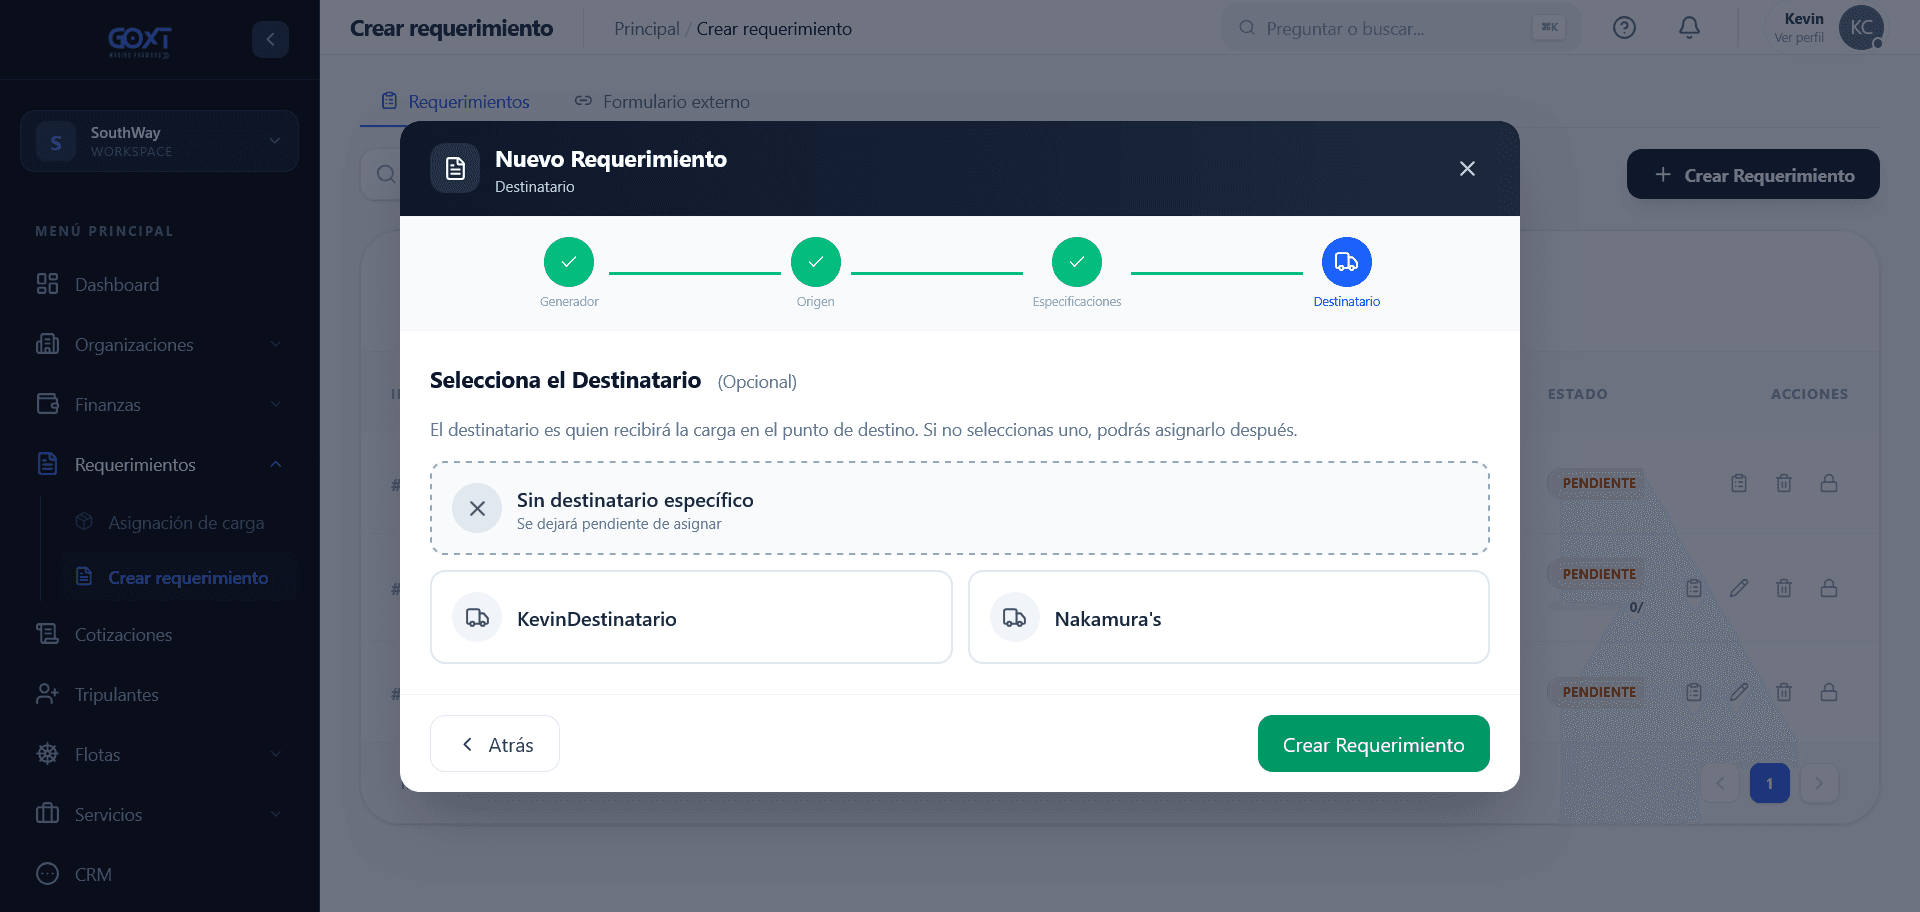Jump to the Origen step circle
The height and width of the screenshot is (912, 1920).
click(x=815, y=262)
